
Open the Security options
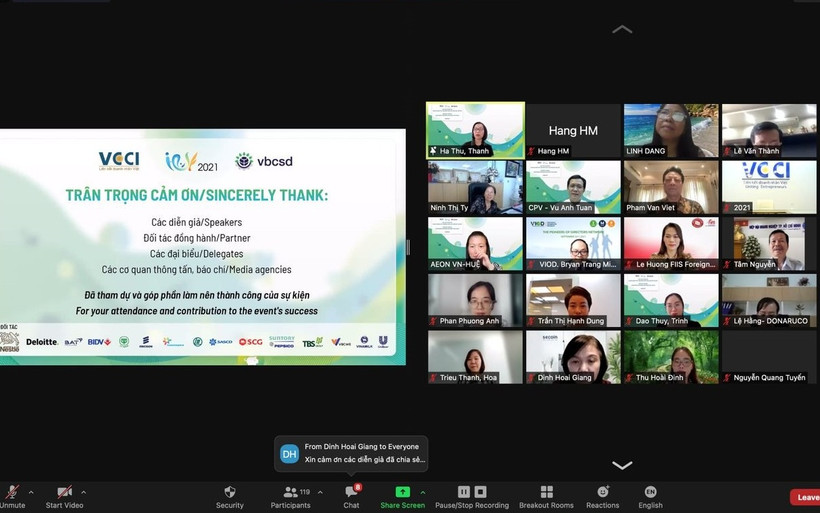[230, 493]
